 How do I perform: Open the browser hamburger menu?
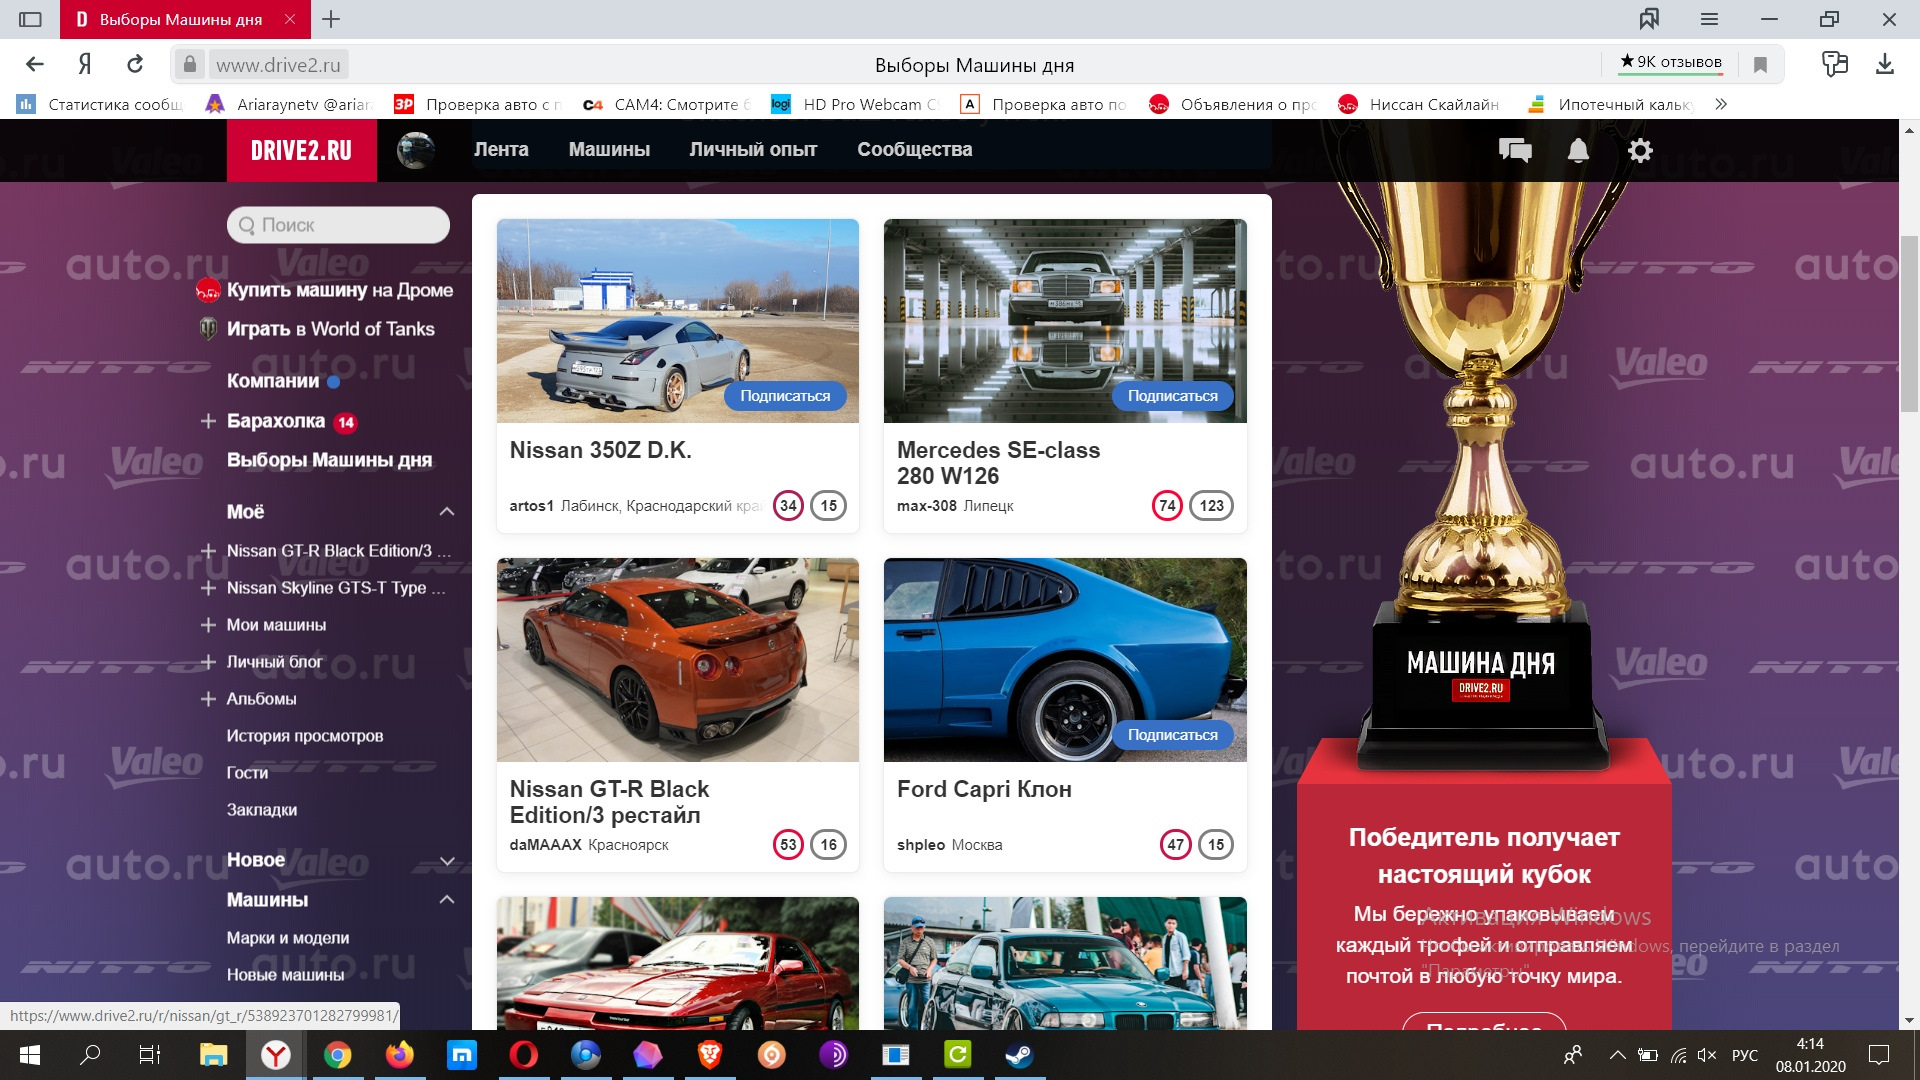tap(1709, 19)
